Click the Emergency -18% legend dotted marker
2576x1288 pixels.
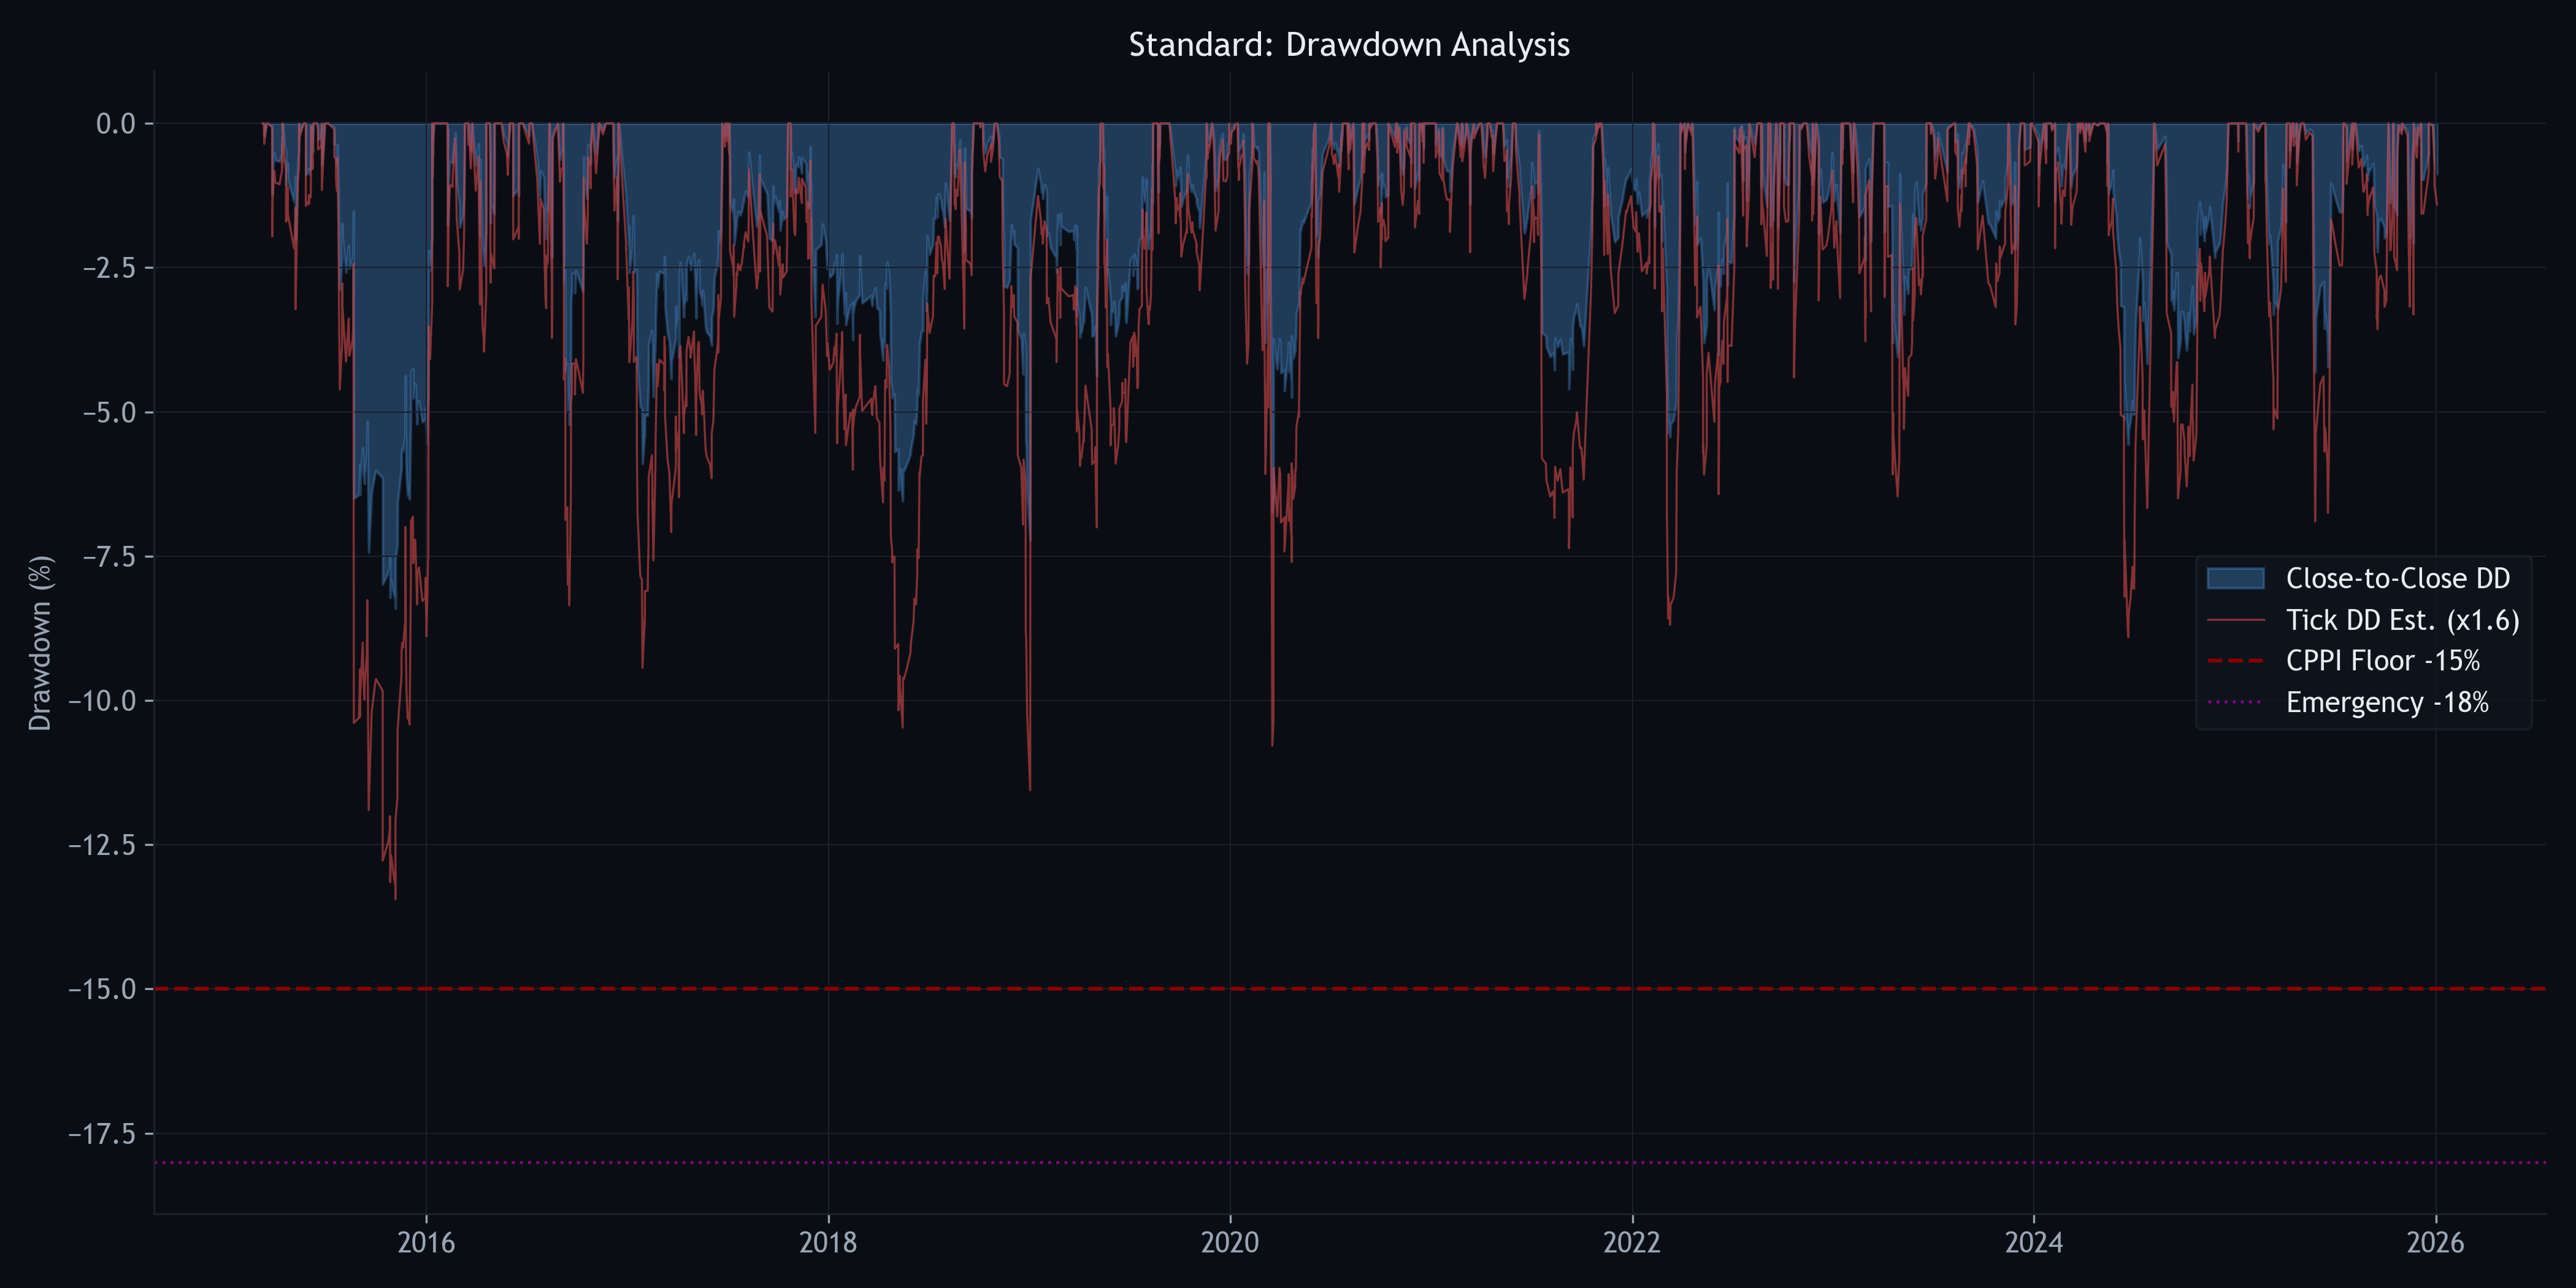pos(2235,702)
